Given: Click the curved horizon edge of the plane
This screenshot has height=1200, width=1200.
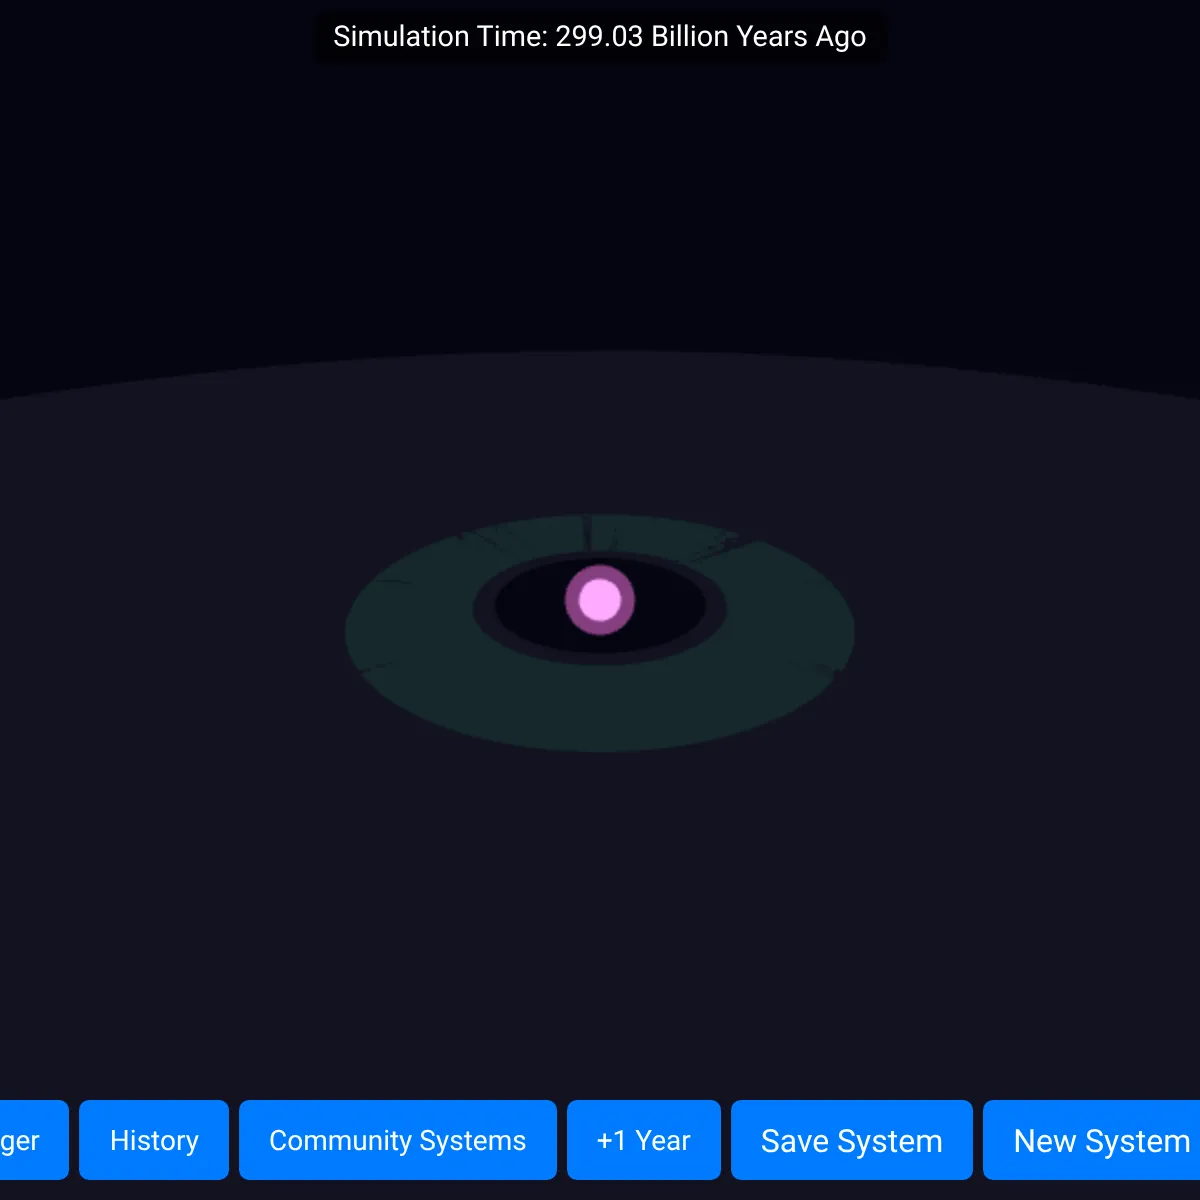Looking at the screenshot, I should coord(600,351).
